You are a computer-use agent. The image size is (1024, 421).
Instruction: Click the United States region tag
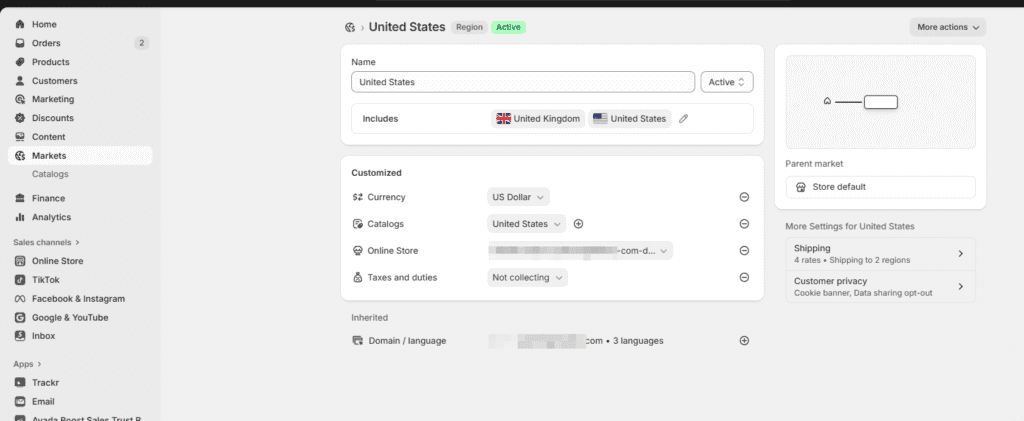[630, 119]
